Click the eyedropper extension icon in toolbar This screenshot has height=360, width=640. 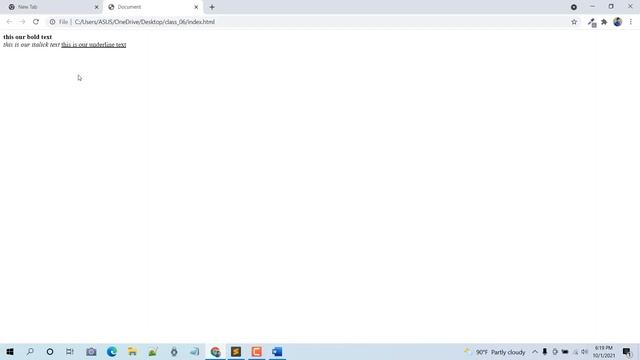click(x=592, y=22)
